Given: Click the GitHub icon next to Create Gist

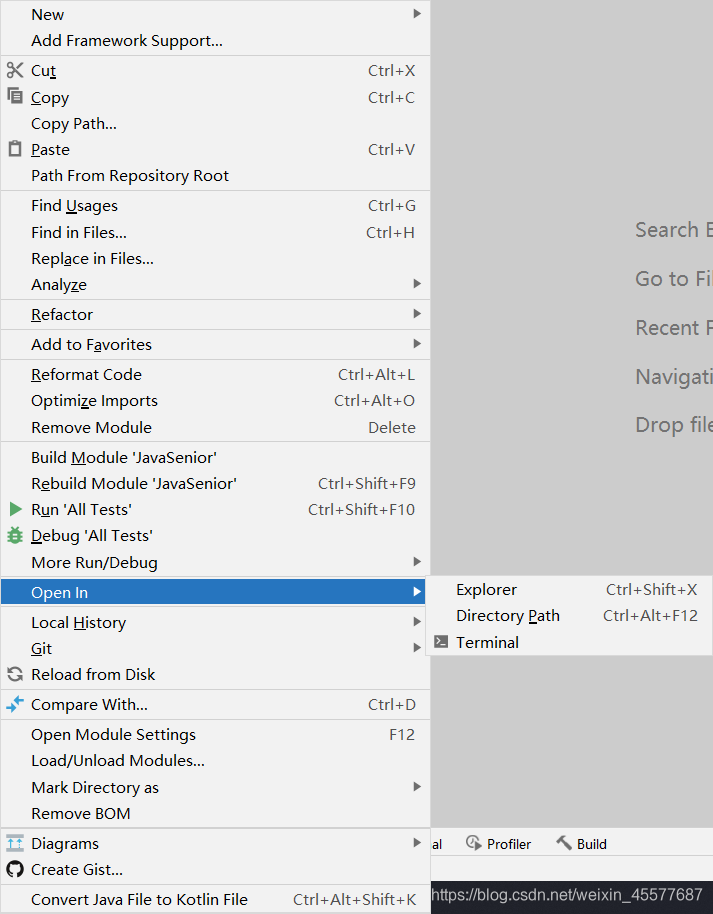Looking at the screenshot, I should 14,869.
